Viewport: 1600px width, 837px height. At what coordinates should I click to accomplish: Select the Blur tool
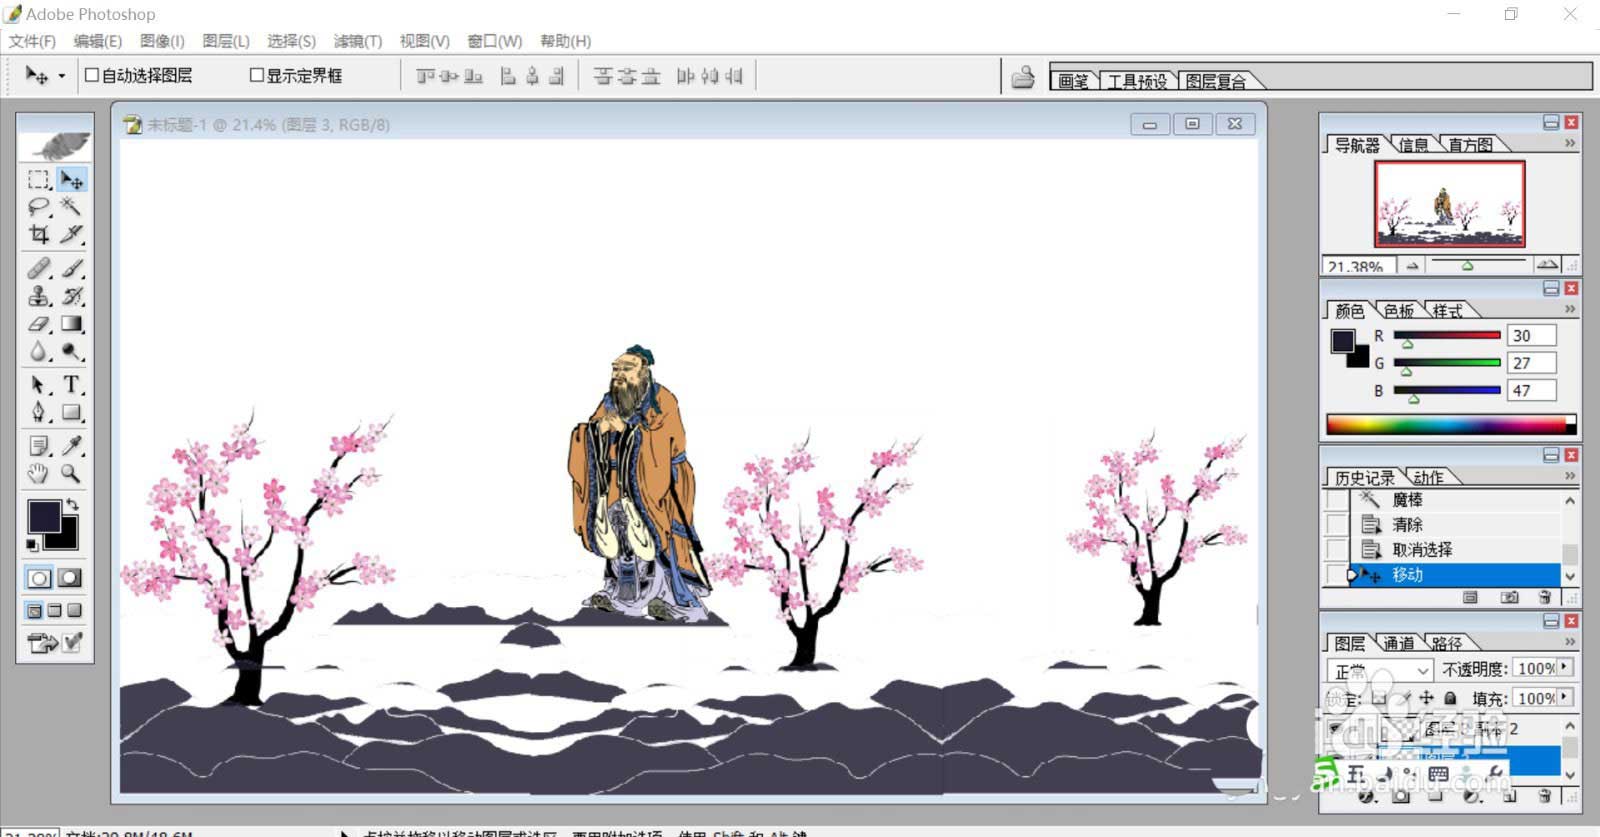39,352
